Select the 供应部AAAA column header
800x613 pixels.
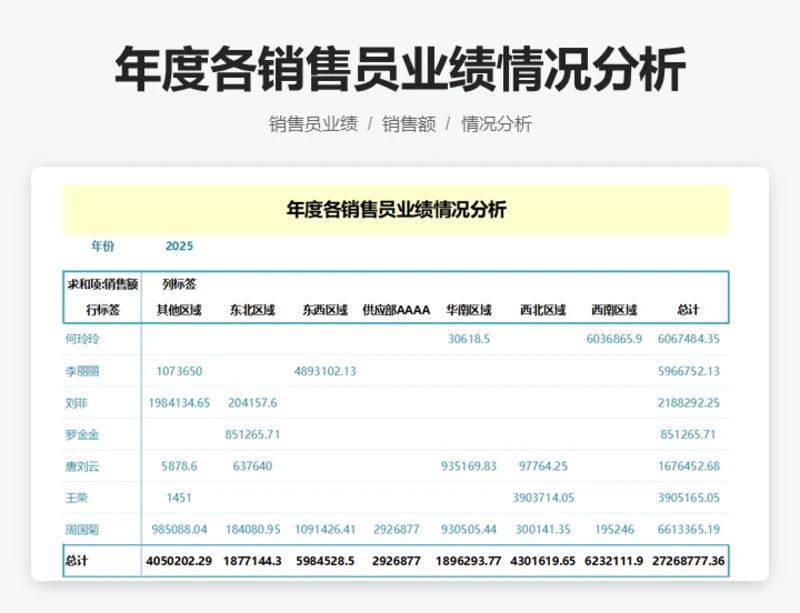(x=396, y=310)
